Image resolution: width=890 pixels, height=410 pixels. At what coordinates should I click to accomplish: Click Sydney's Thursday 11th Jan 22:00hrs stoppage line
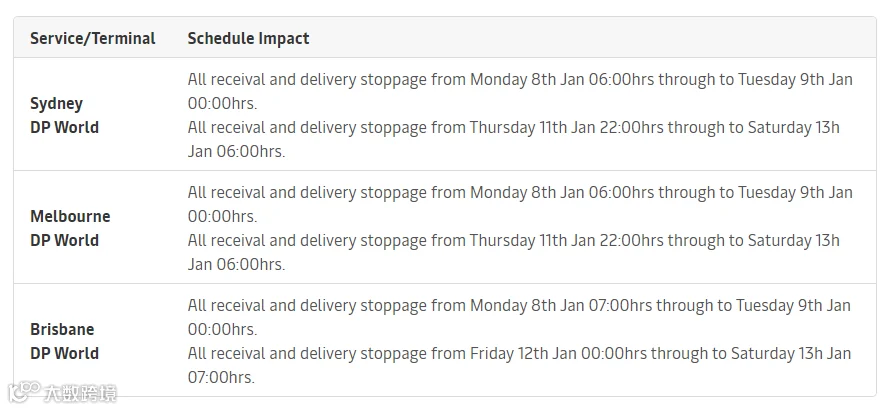tap(514, 139)
